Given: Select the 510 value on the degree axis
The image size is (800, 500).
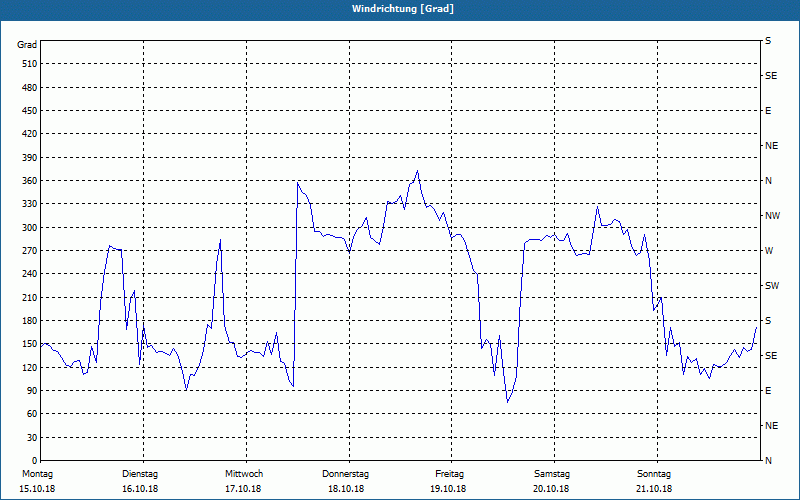Looking at the screenshot, I should tap(30, 64).
